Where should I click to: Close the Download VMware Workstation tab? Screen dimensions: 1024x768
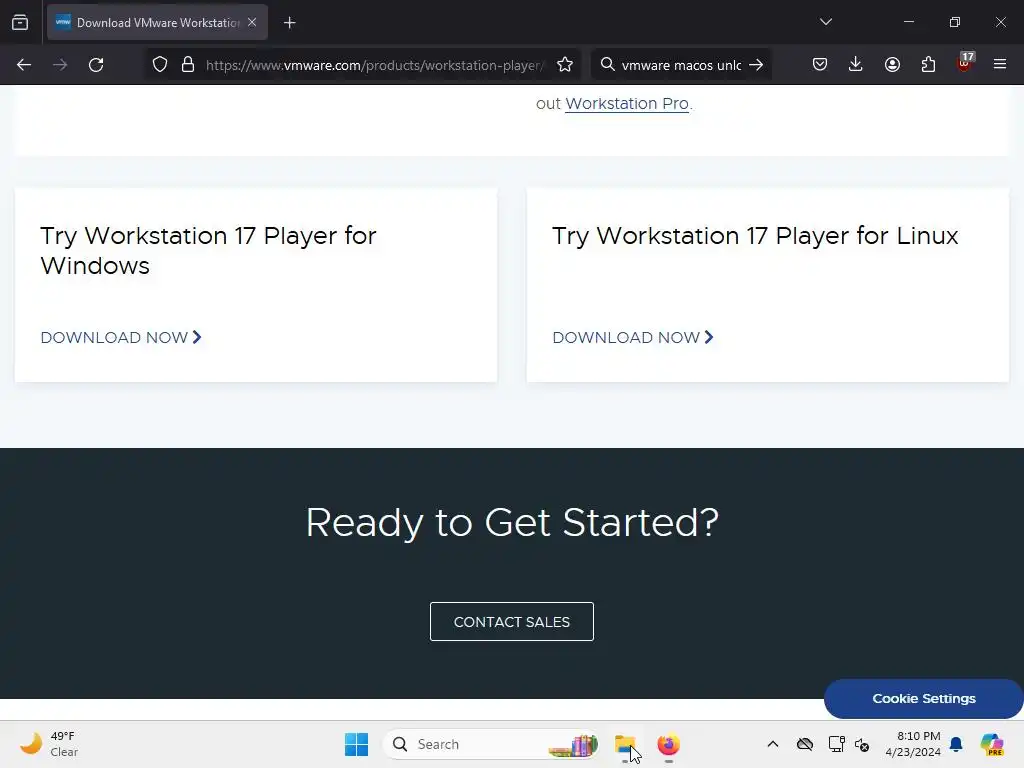pyautogui.click(x=252, y=22)
